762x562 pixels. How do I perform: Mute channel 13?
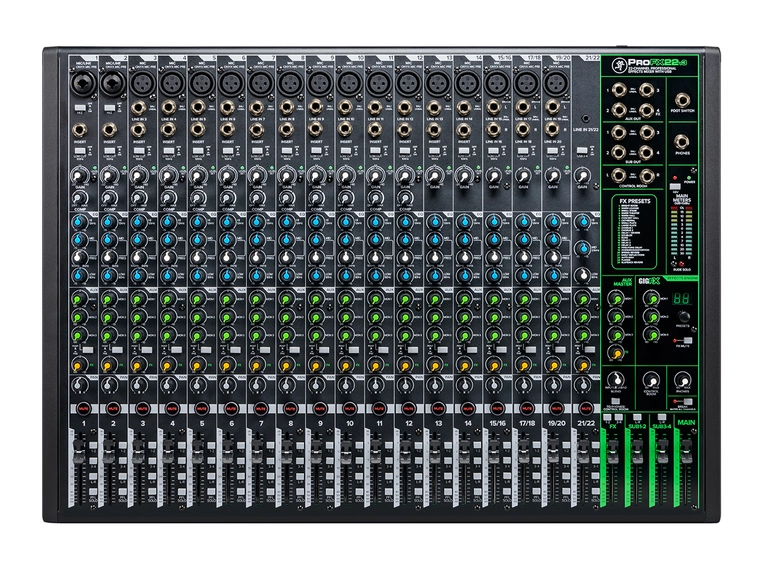click(x=438, y=409)
